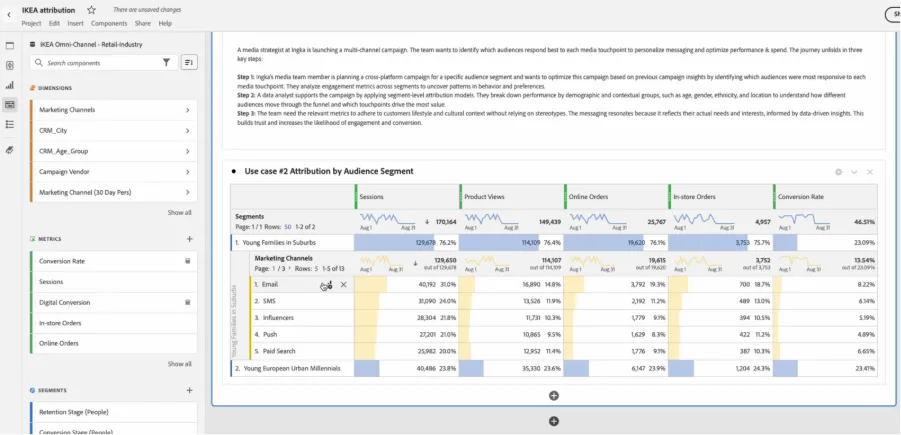Open the Help menu
Viewport: 901px width, 435px height.
tap(165, 24)
